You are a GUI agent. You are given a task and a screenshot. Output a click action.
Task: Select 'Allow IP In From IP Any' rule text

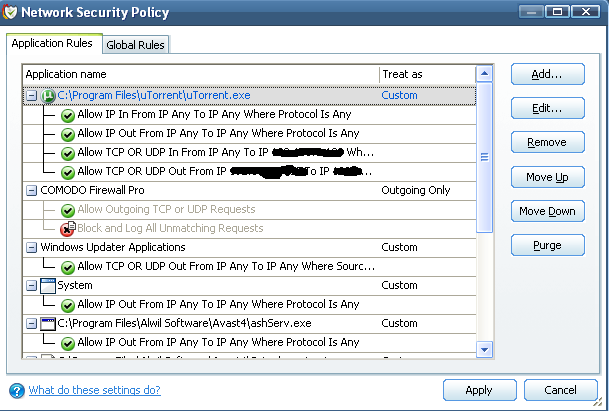click(214, 114)
